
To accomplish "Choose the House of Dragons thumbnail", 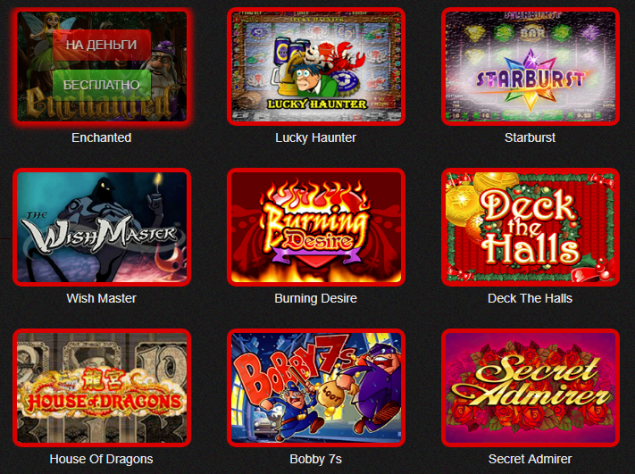I will [x=102, y=388].
